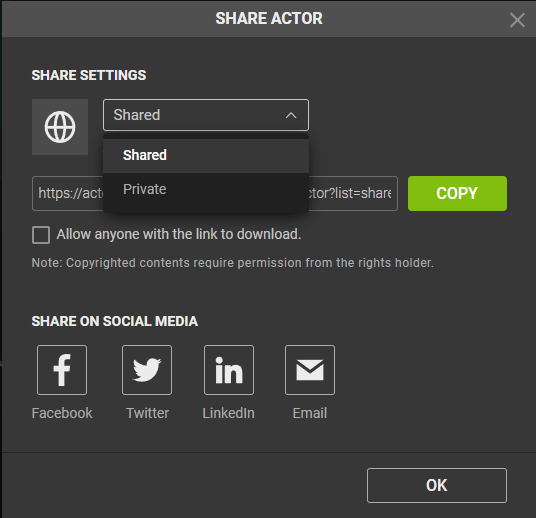
Task: Click the 'Allow anyone with the link' label
Action: point(179,235)
